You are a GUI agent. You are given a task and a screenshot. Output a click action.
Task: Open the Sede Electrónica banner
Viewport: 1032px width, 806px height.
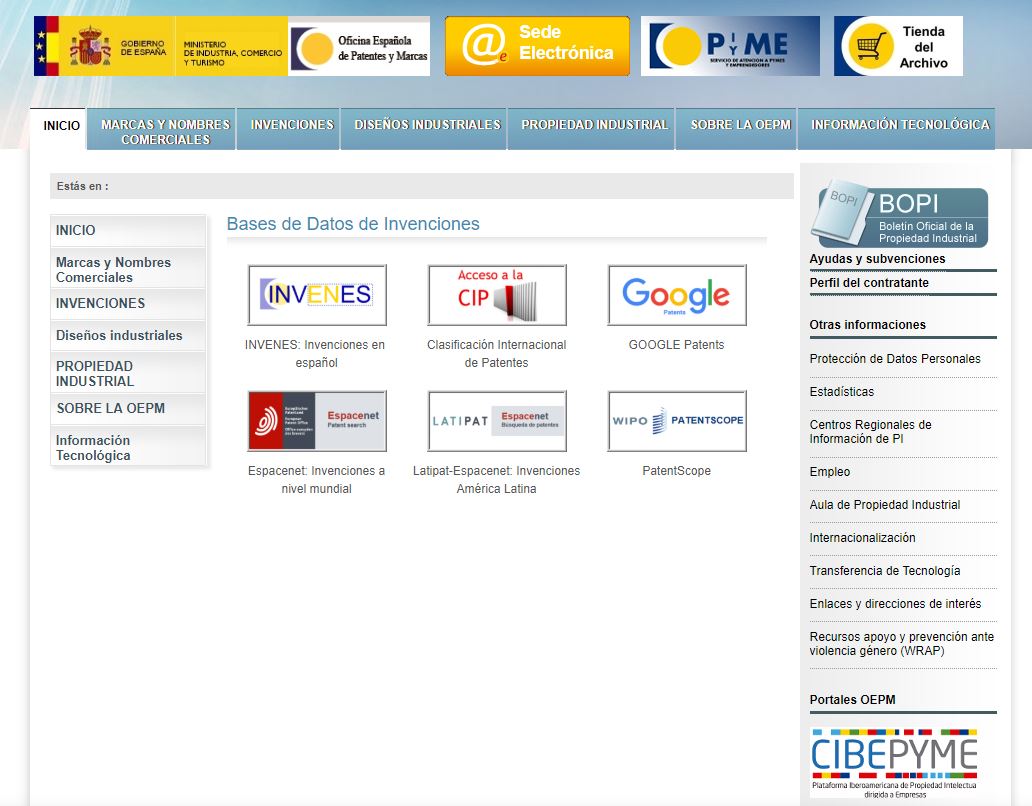click(537, 46)
